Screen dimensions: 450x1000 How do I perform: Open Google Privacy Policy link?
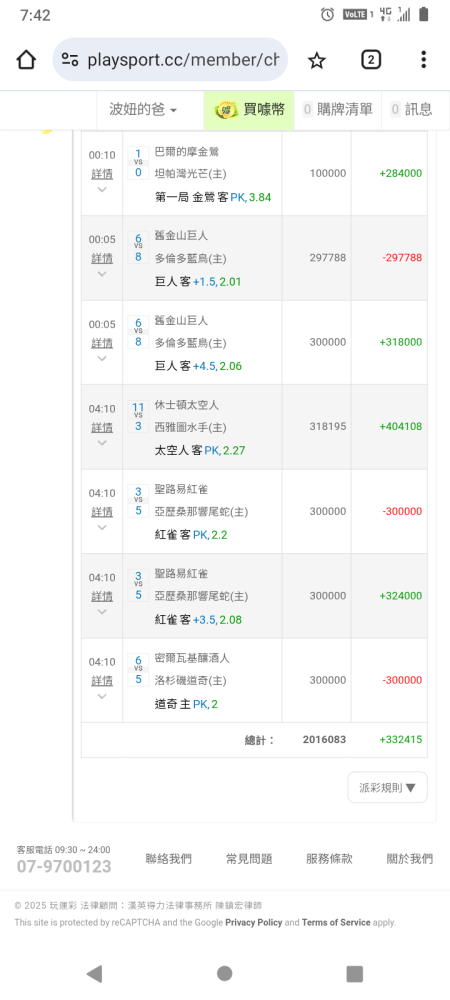(254, 922)
